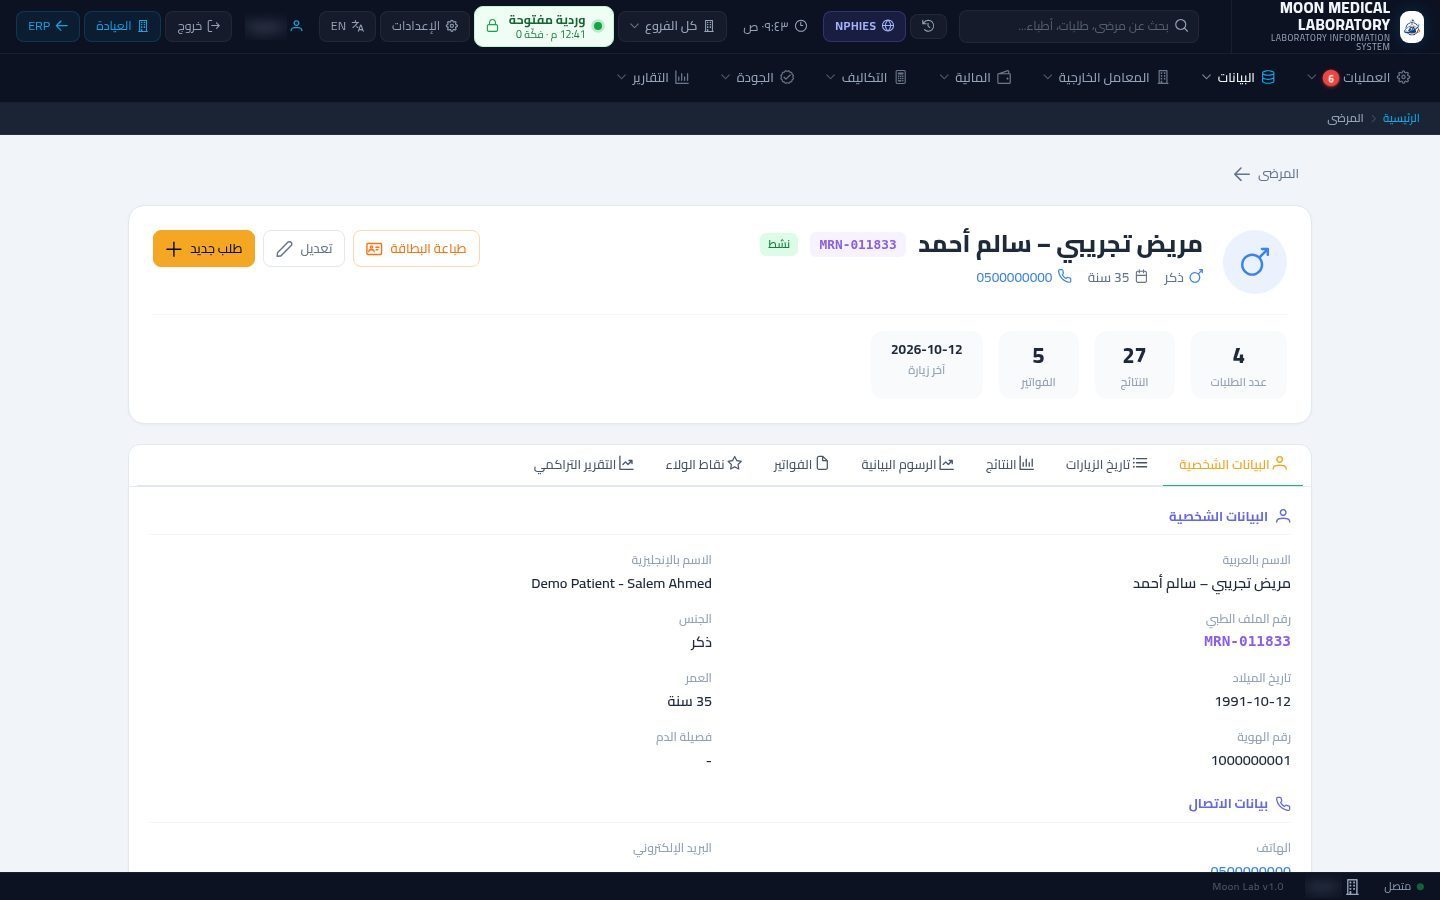Click the building icon in the status bar
The height and width of the screenshot is (900, 1440).
1352,887
